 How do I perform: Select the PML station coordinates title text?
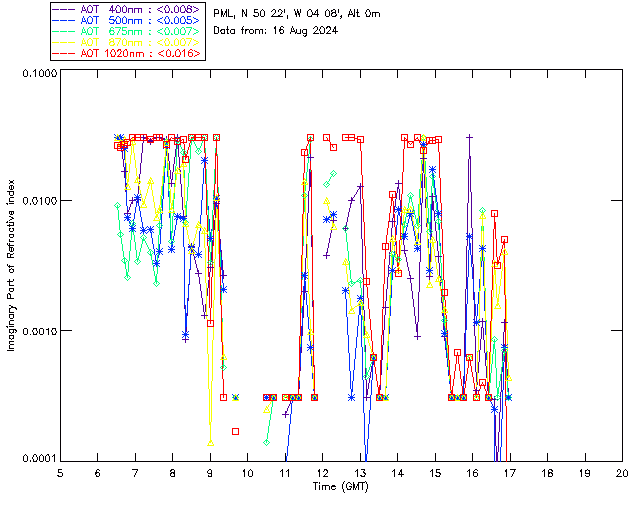297,14
